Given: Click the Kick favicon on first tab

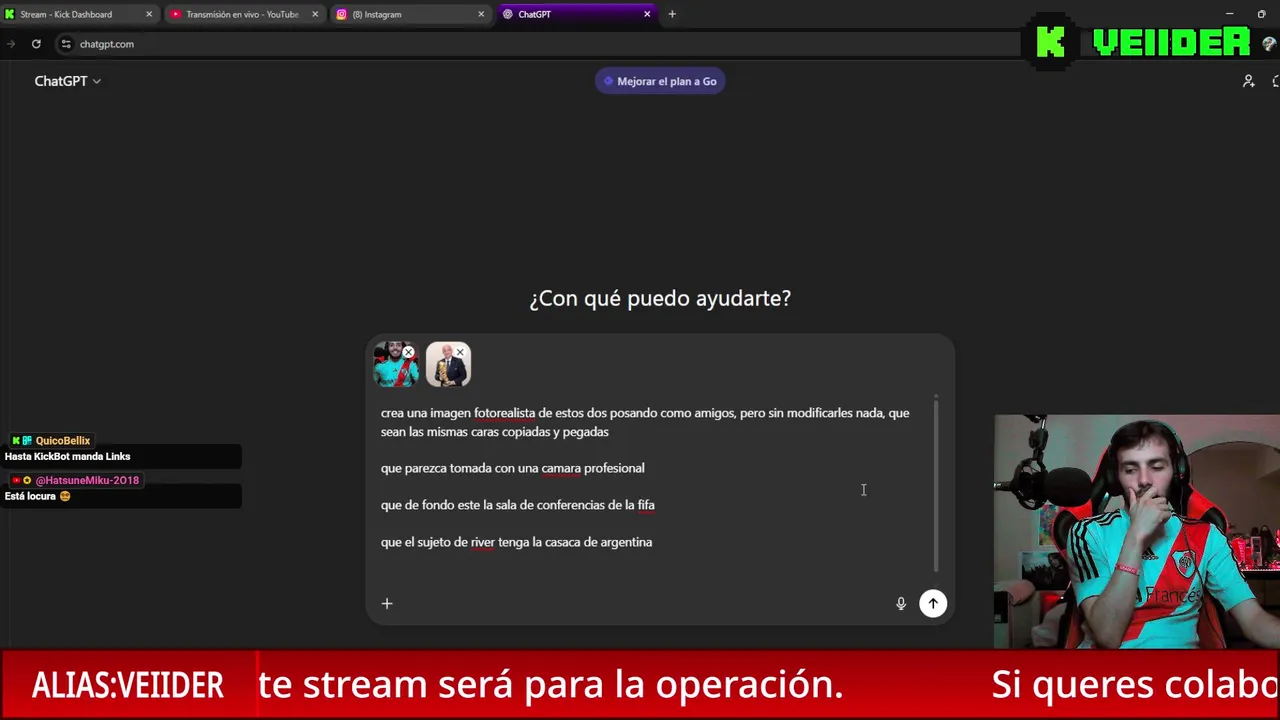Looking at the screenshot, I should [x=9, y=14].
